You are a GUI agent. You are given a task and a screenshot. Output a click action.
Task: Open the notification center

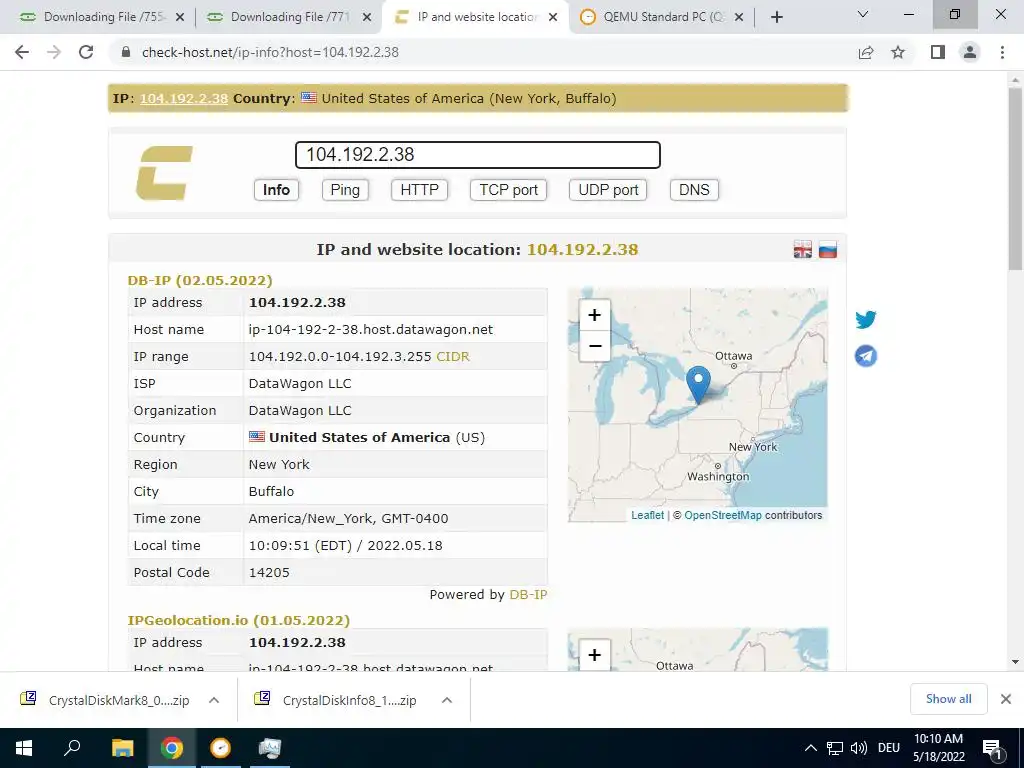(x=993, y=748)
